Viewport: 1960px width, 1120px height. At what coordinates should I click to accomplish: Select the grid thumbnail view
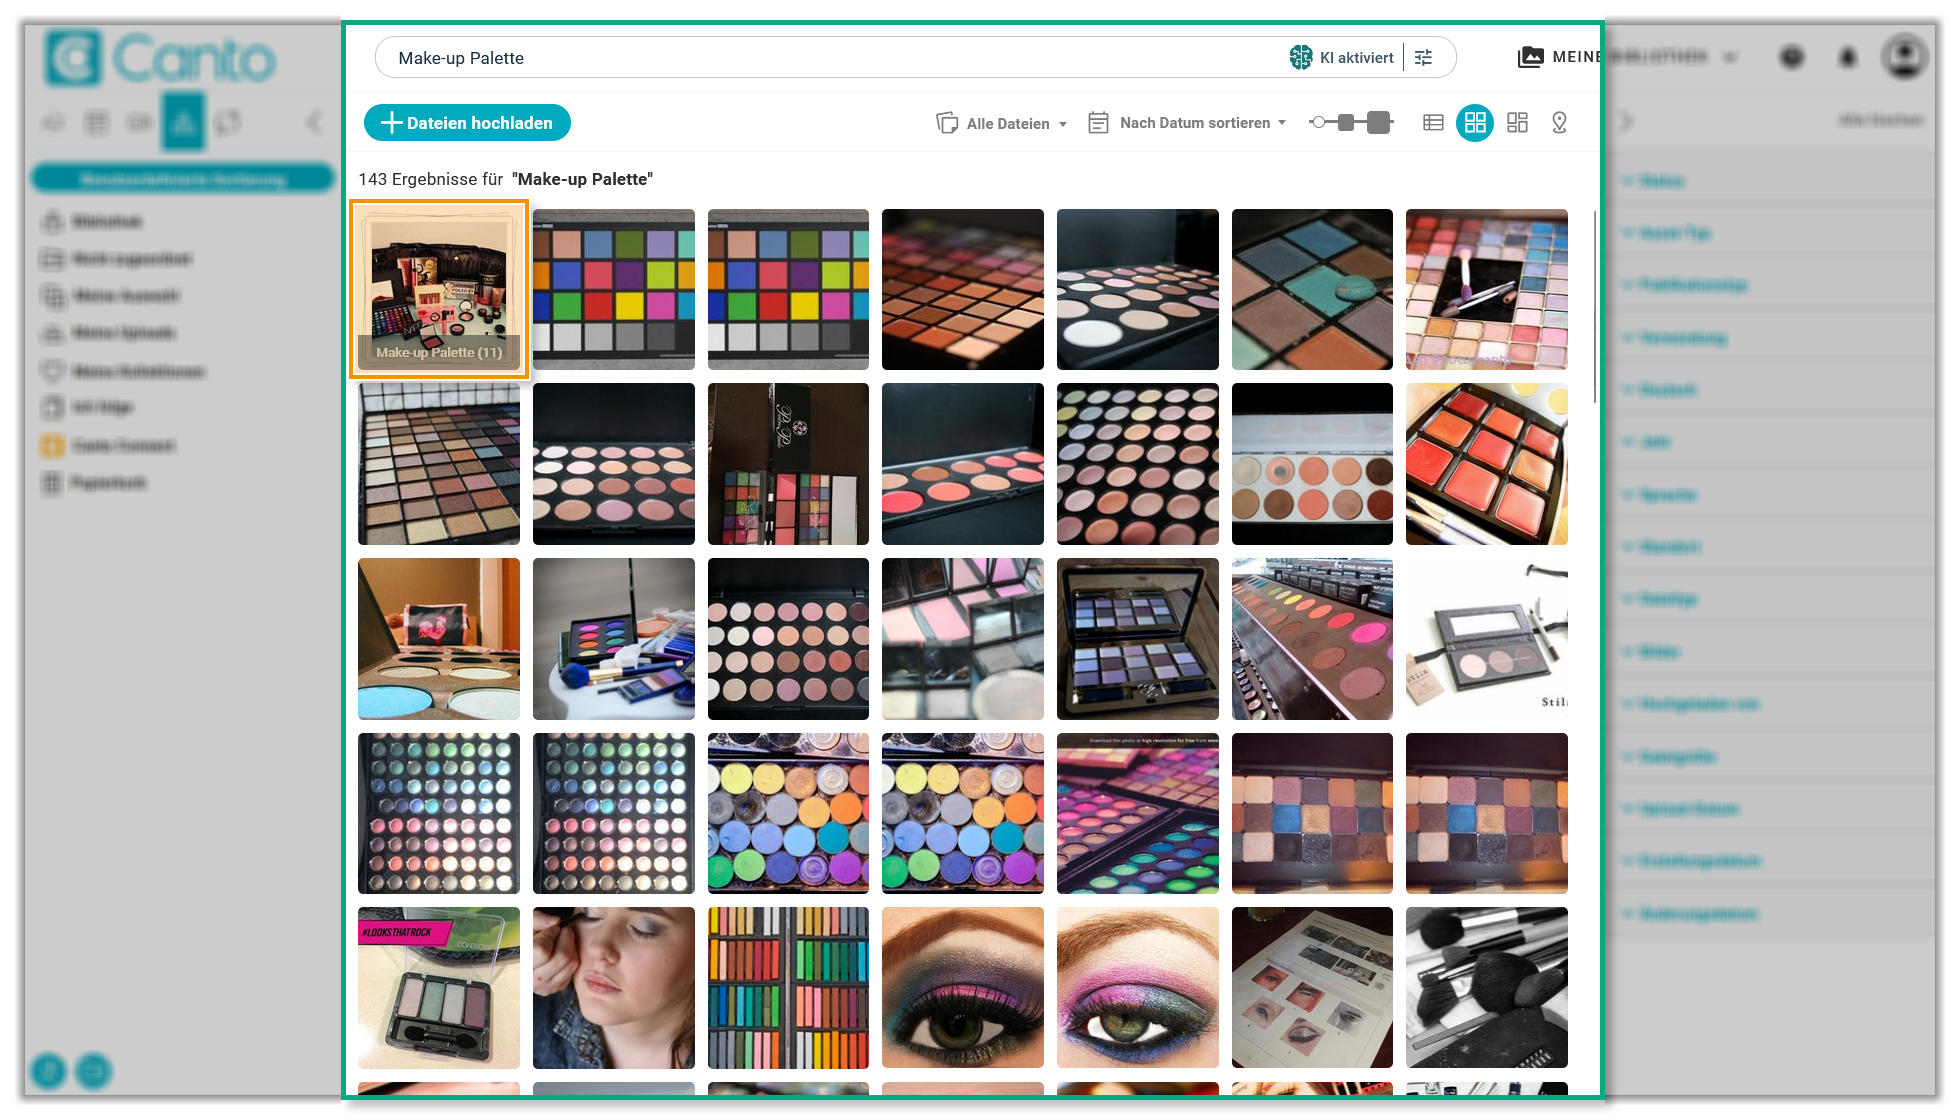pyautogui.click(x=1475, y=123)
